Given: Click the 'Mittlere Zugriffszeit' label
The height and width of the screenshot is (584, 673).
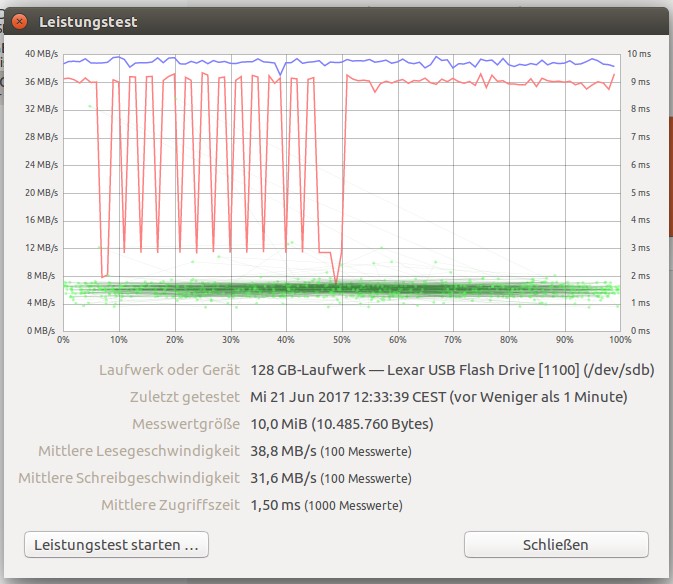Looking at the screenshot, I should (170, 505).
